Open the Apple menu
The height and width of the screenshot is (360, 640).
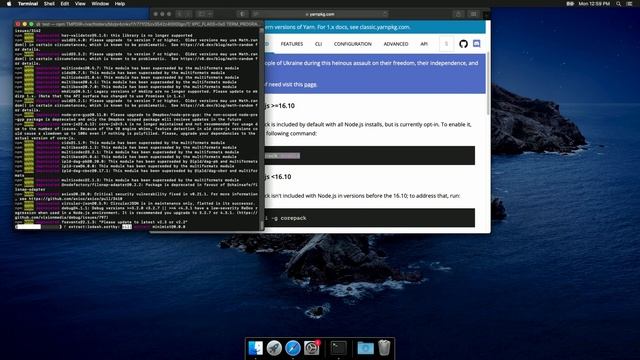(x=9, y=4)
